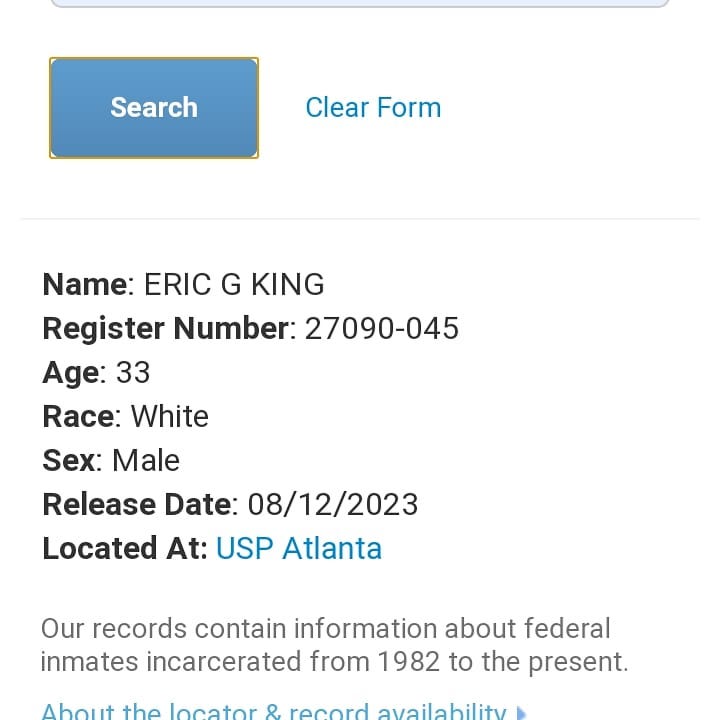Click the Located At label
Image resolution: width=720 pixels, height=720 pixels.
coord(124,548)
